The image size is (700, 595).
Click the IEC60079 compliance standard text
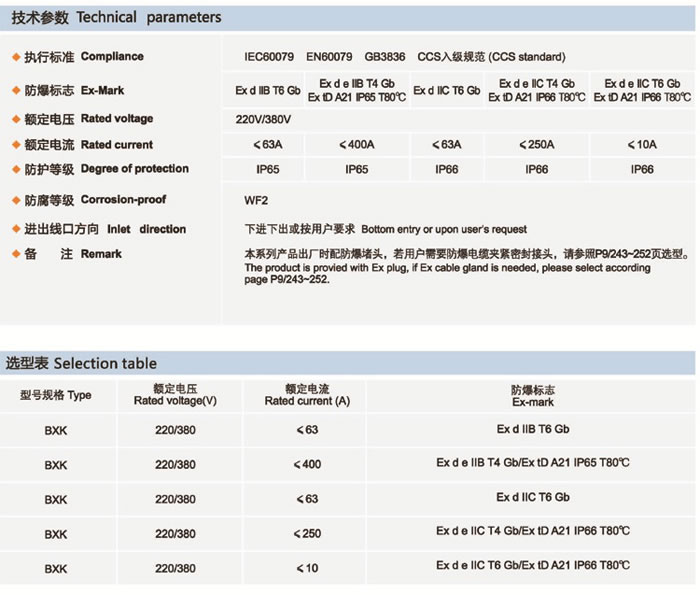click(270, 57)
